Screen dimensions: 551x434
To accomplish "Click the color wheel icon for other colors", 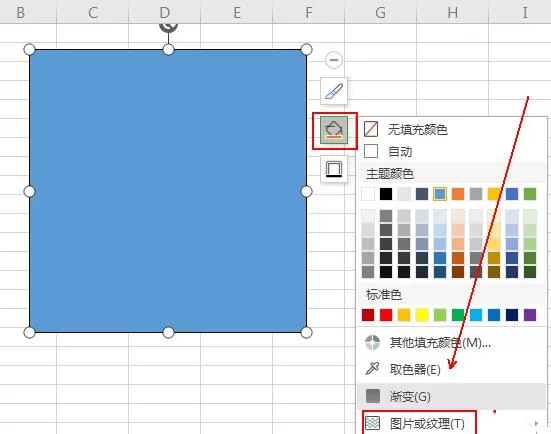I will point(372,342).
